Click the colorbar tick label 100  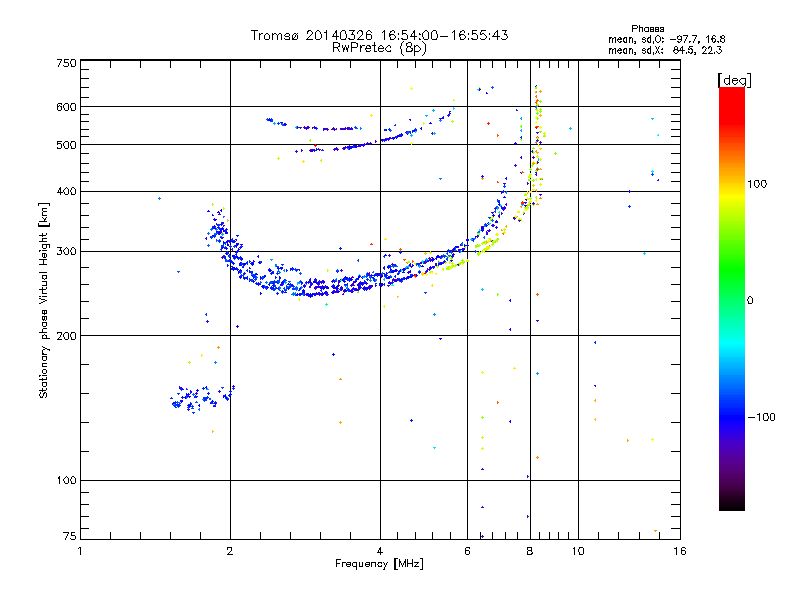pos(757,184)
